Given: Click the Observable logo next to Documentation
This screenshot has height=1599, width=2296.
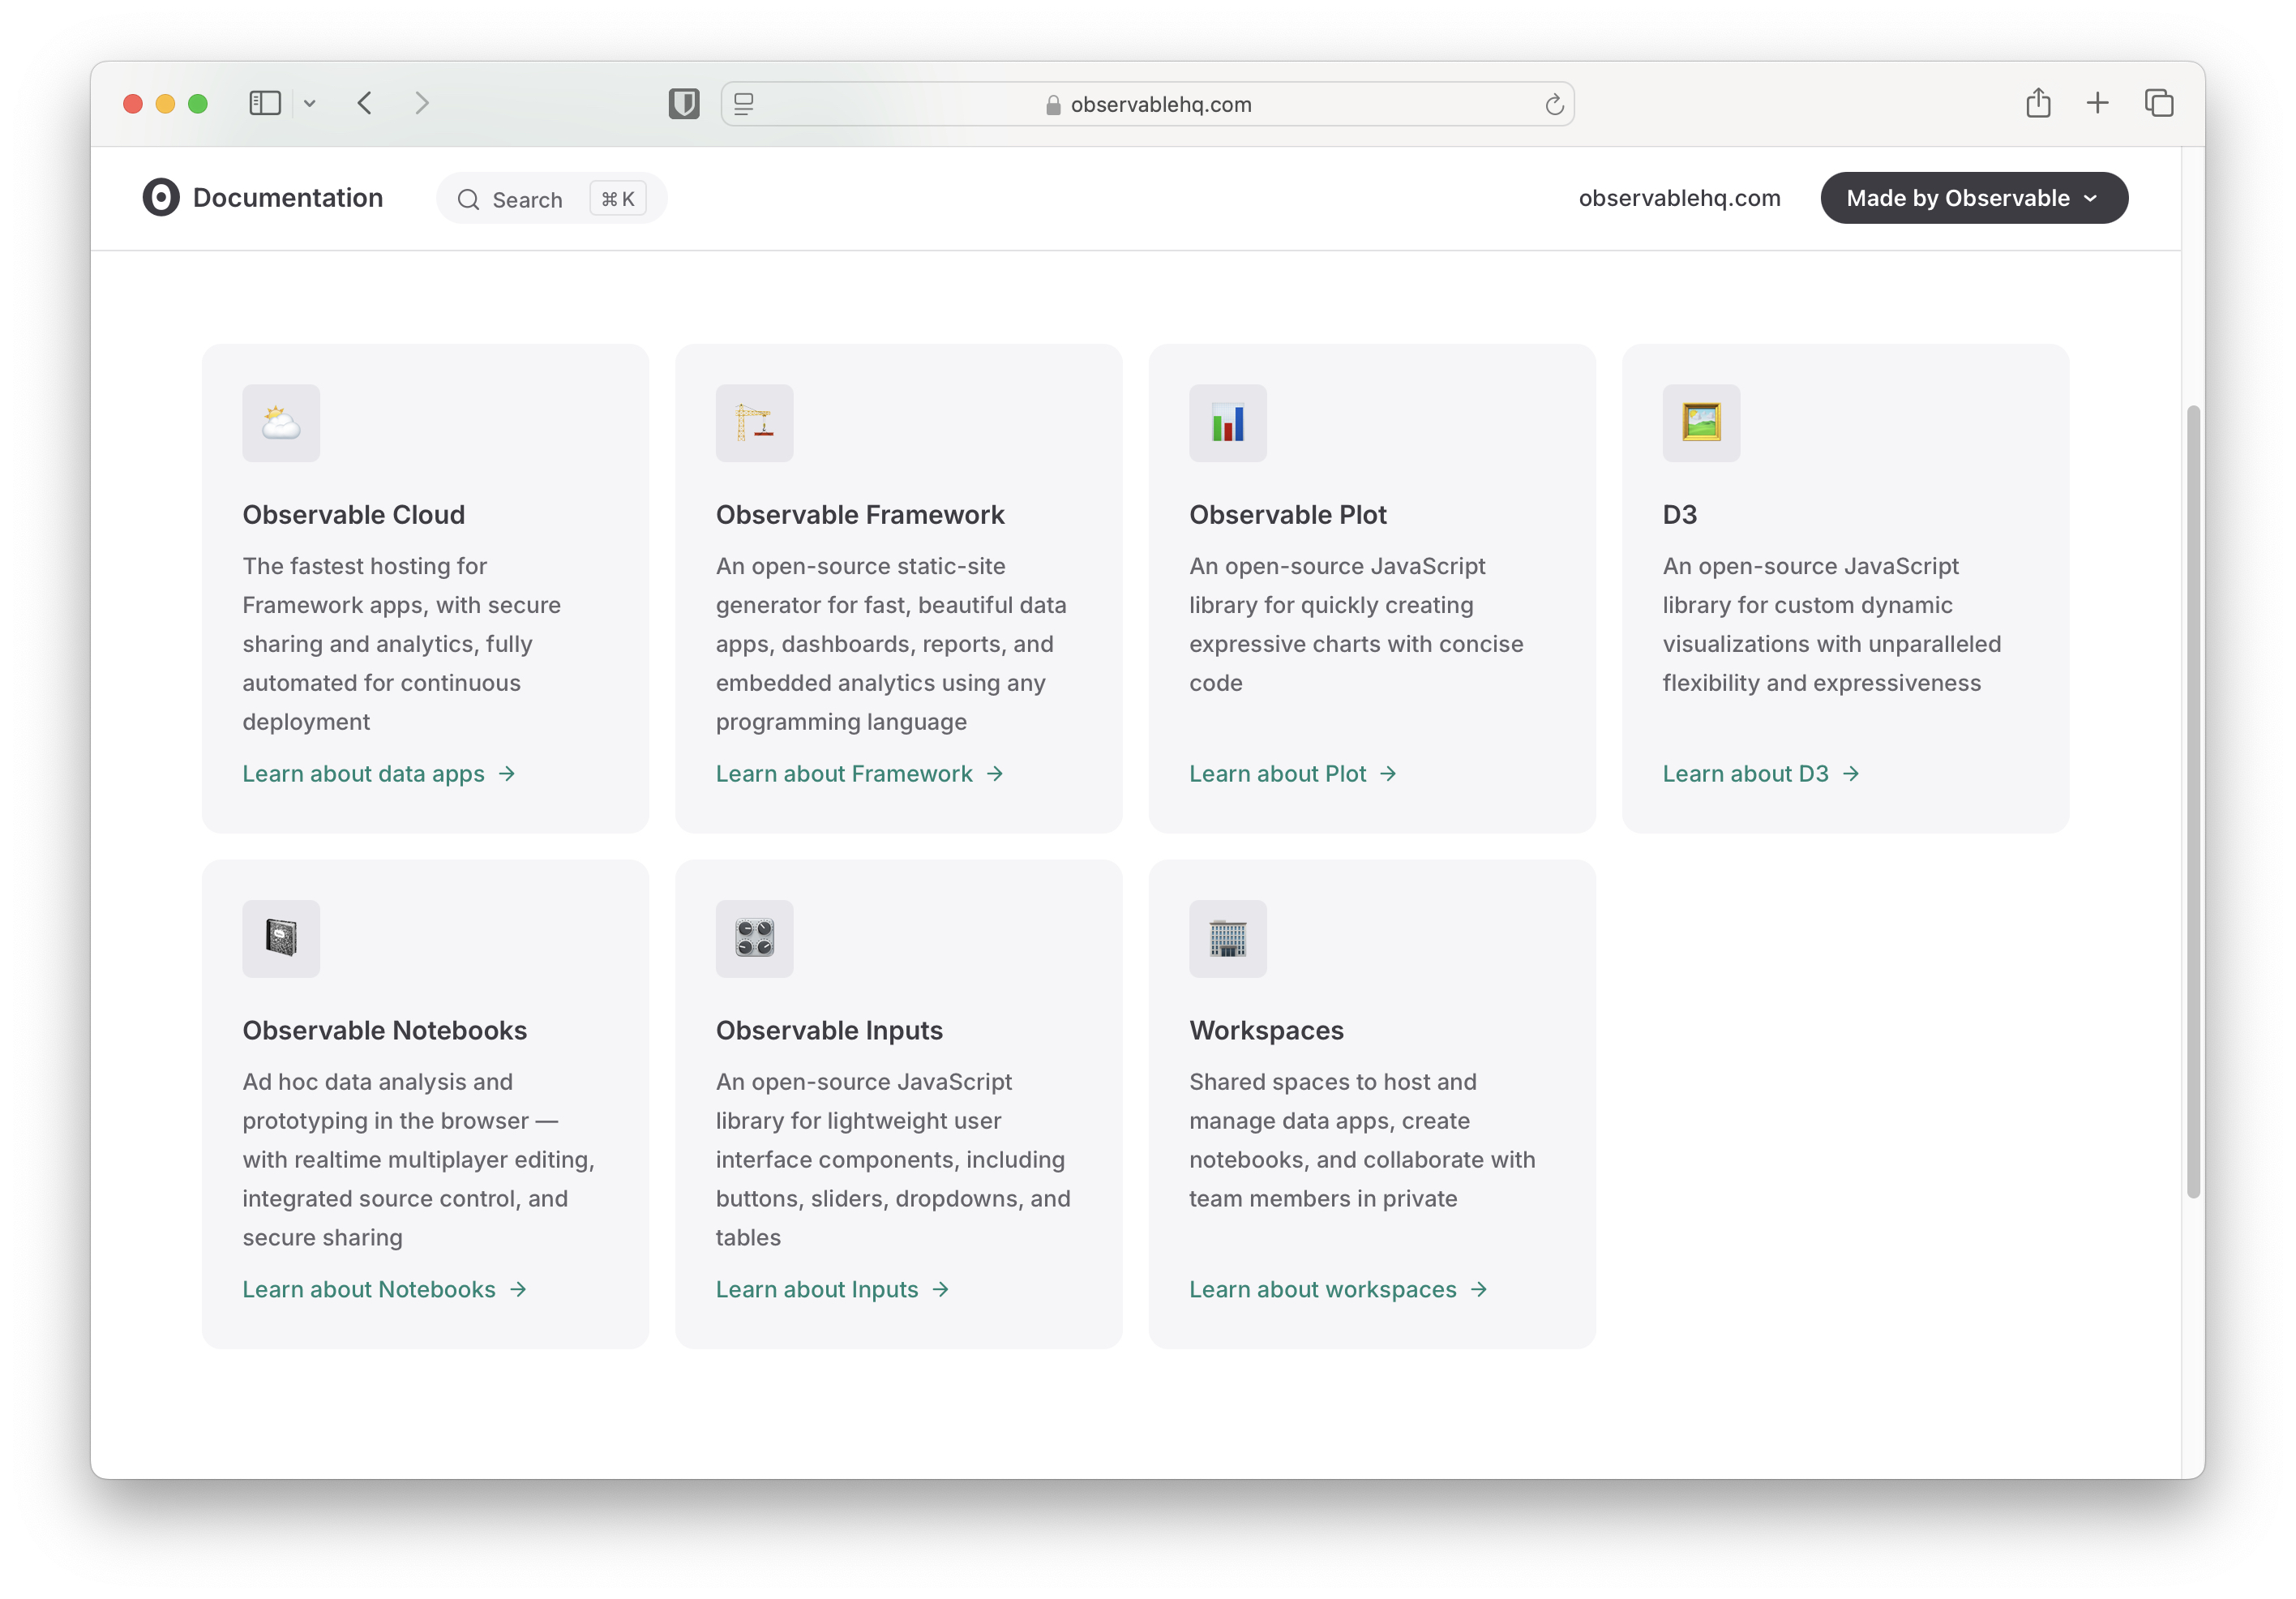Looking at the screenshot, I should (161, 198).
